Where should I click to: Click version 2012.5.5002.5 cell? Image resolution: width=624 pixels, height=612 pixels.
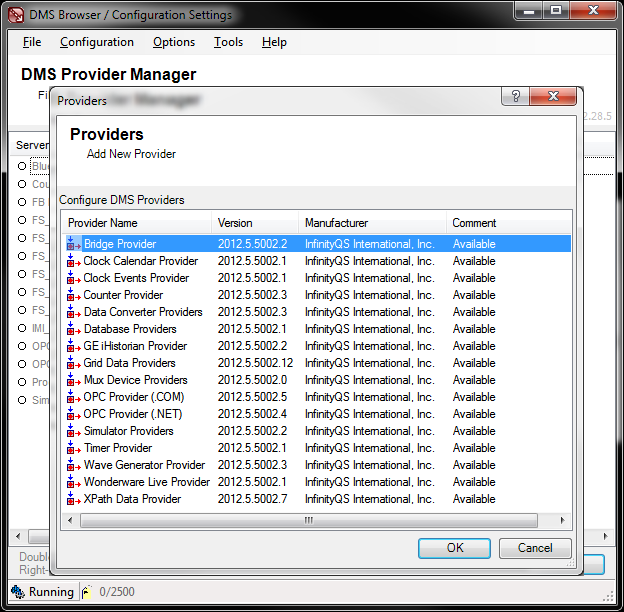pos(252,397)
